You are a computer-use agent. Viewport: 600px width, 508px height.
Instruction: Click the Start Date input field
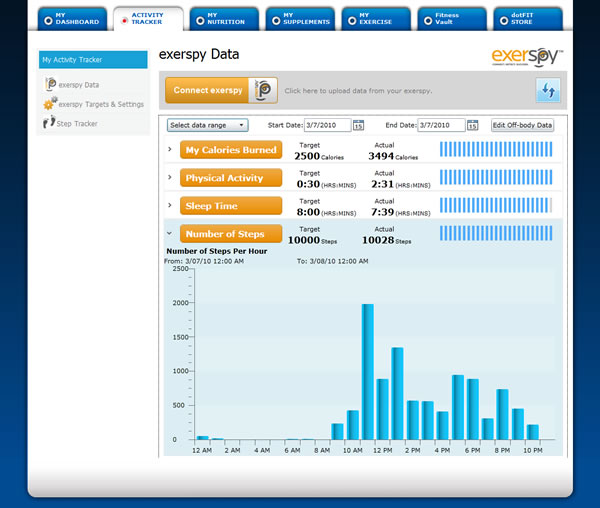tap(326, 125)
